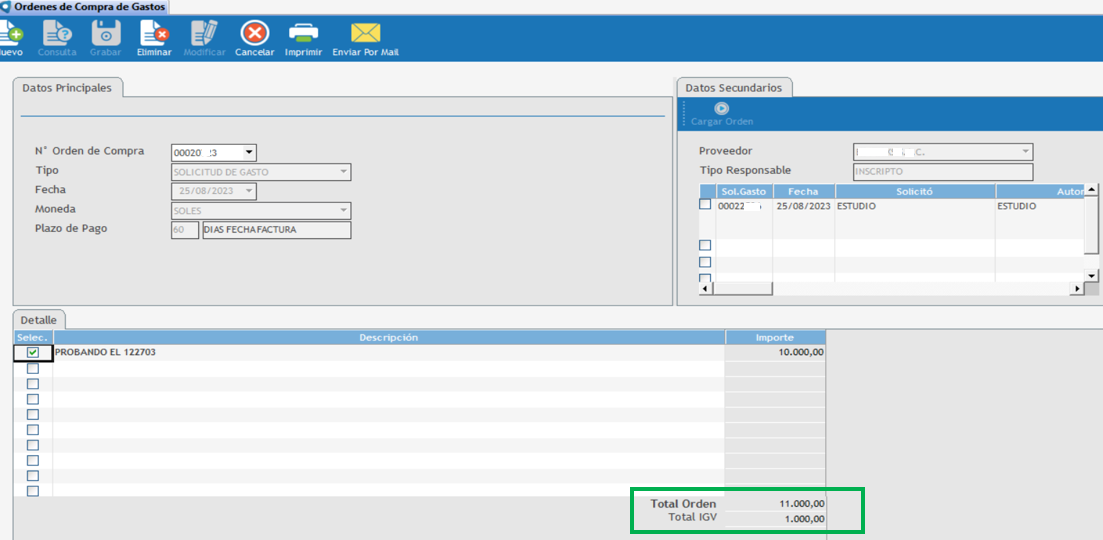
Task: Click the Importe cell 10.000,00
Action: coord(775,353)
